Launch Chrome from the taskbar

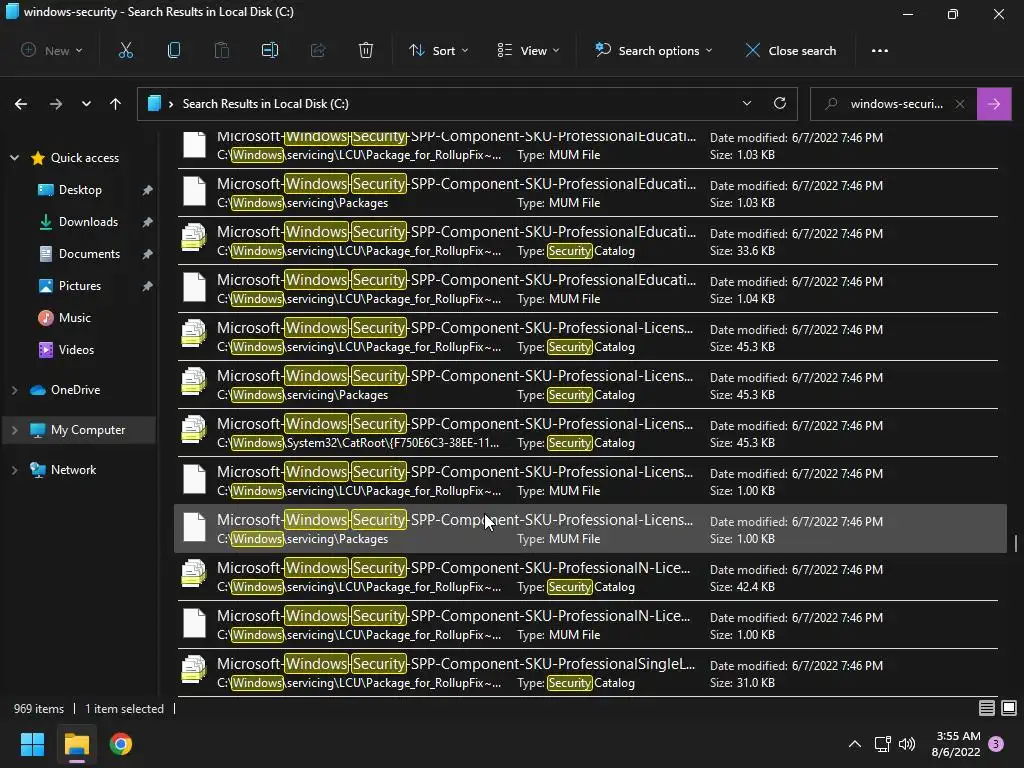pyautogui.click(x=121, y=744)
